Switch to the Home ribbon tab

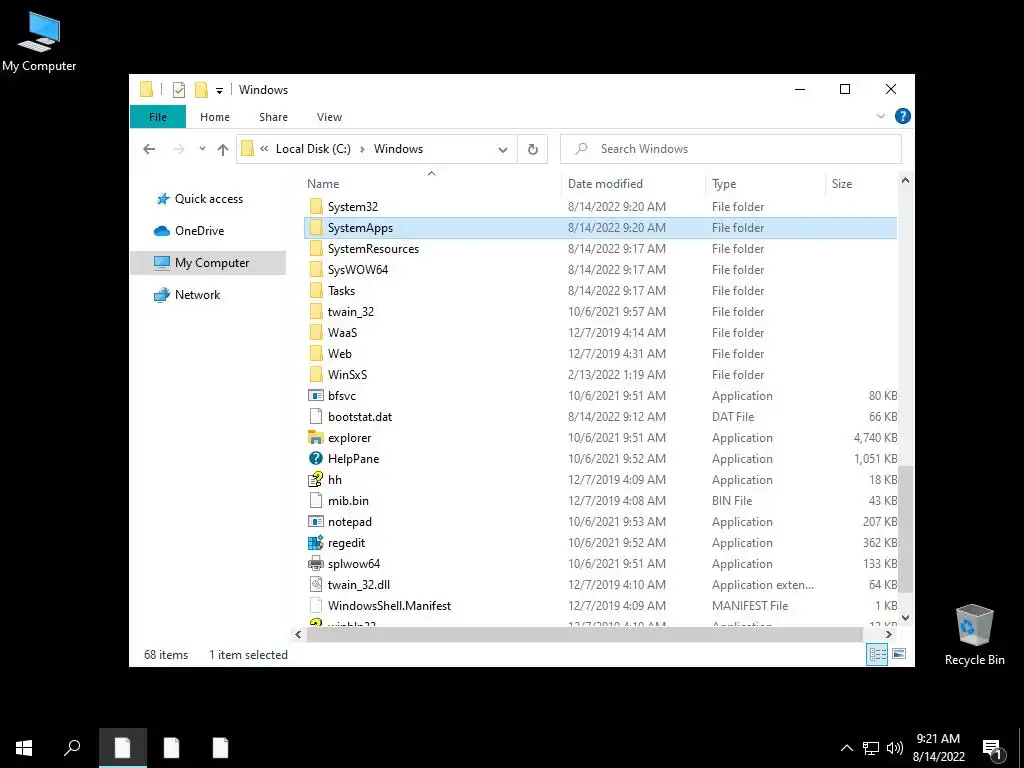215,117
